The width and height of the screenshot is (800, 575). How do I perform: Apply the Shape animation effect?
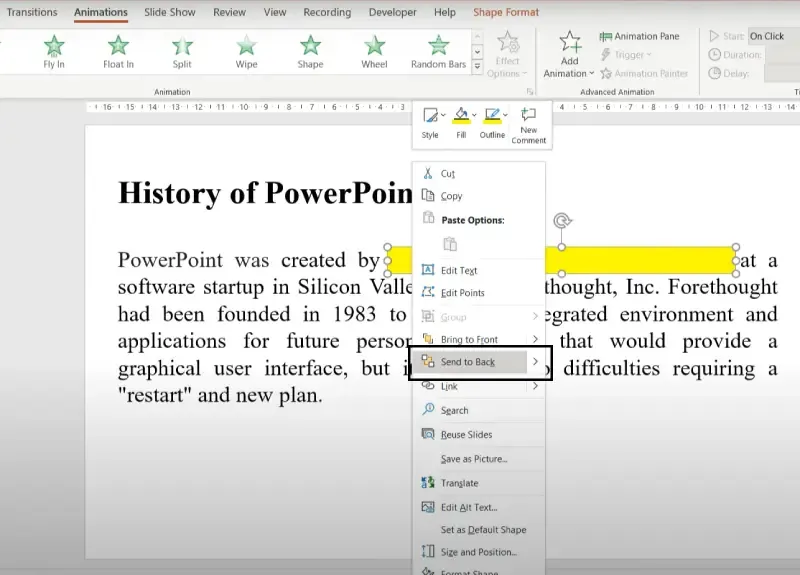[310, 52]
